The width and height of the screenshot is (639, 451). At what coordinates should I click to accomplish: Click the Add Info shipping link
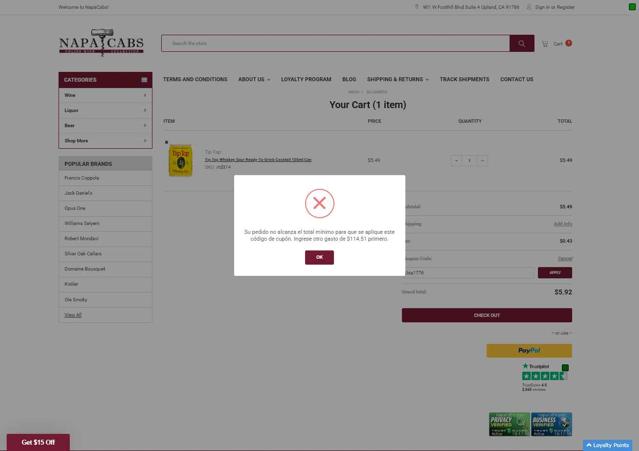pyautogui.click(x=563, y=224)
